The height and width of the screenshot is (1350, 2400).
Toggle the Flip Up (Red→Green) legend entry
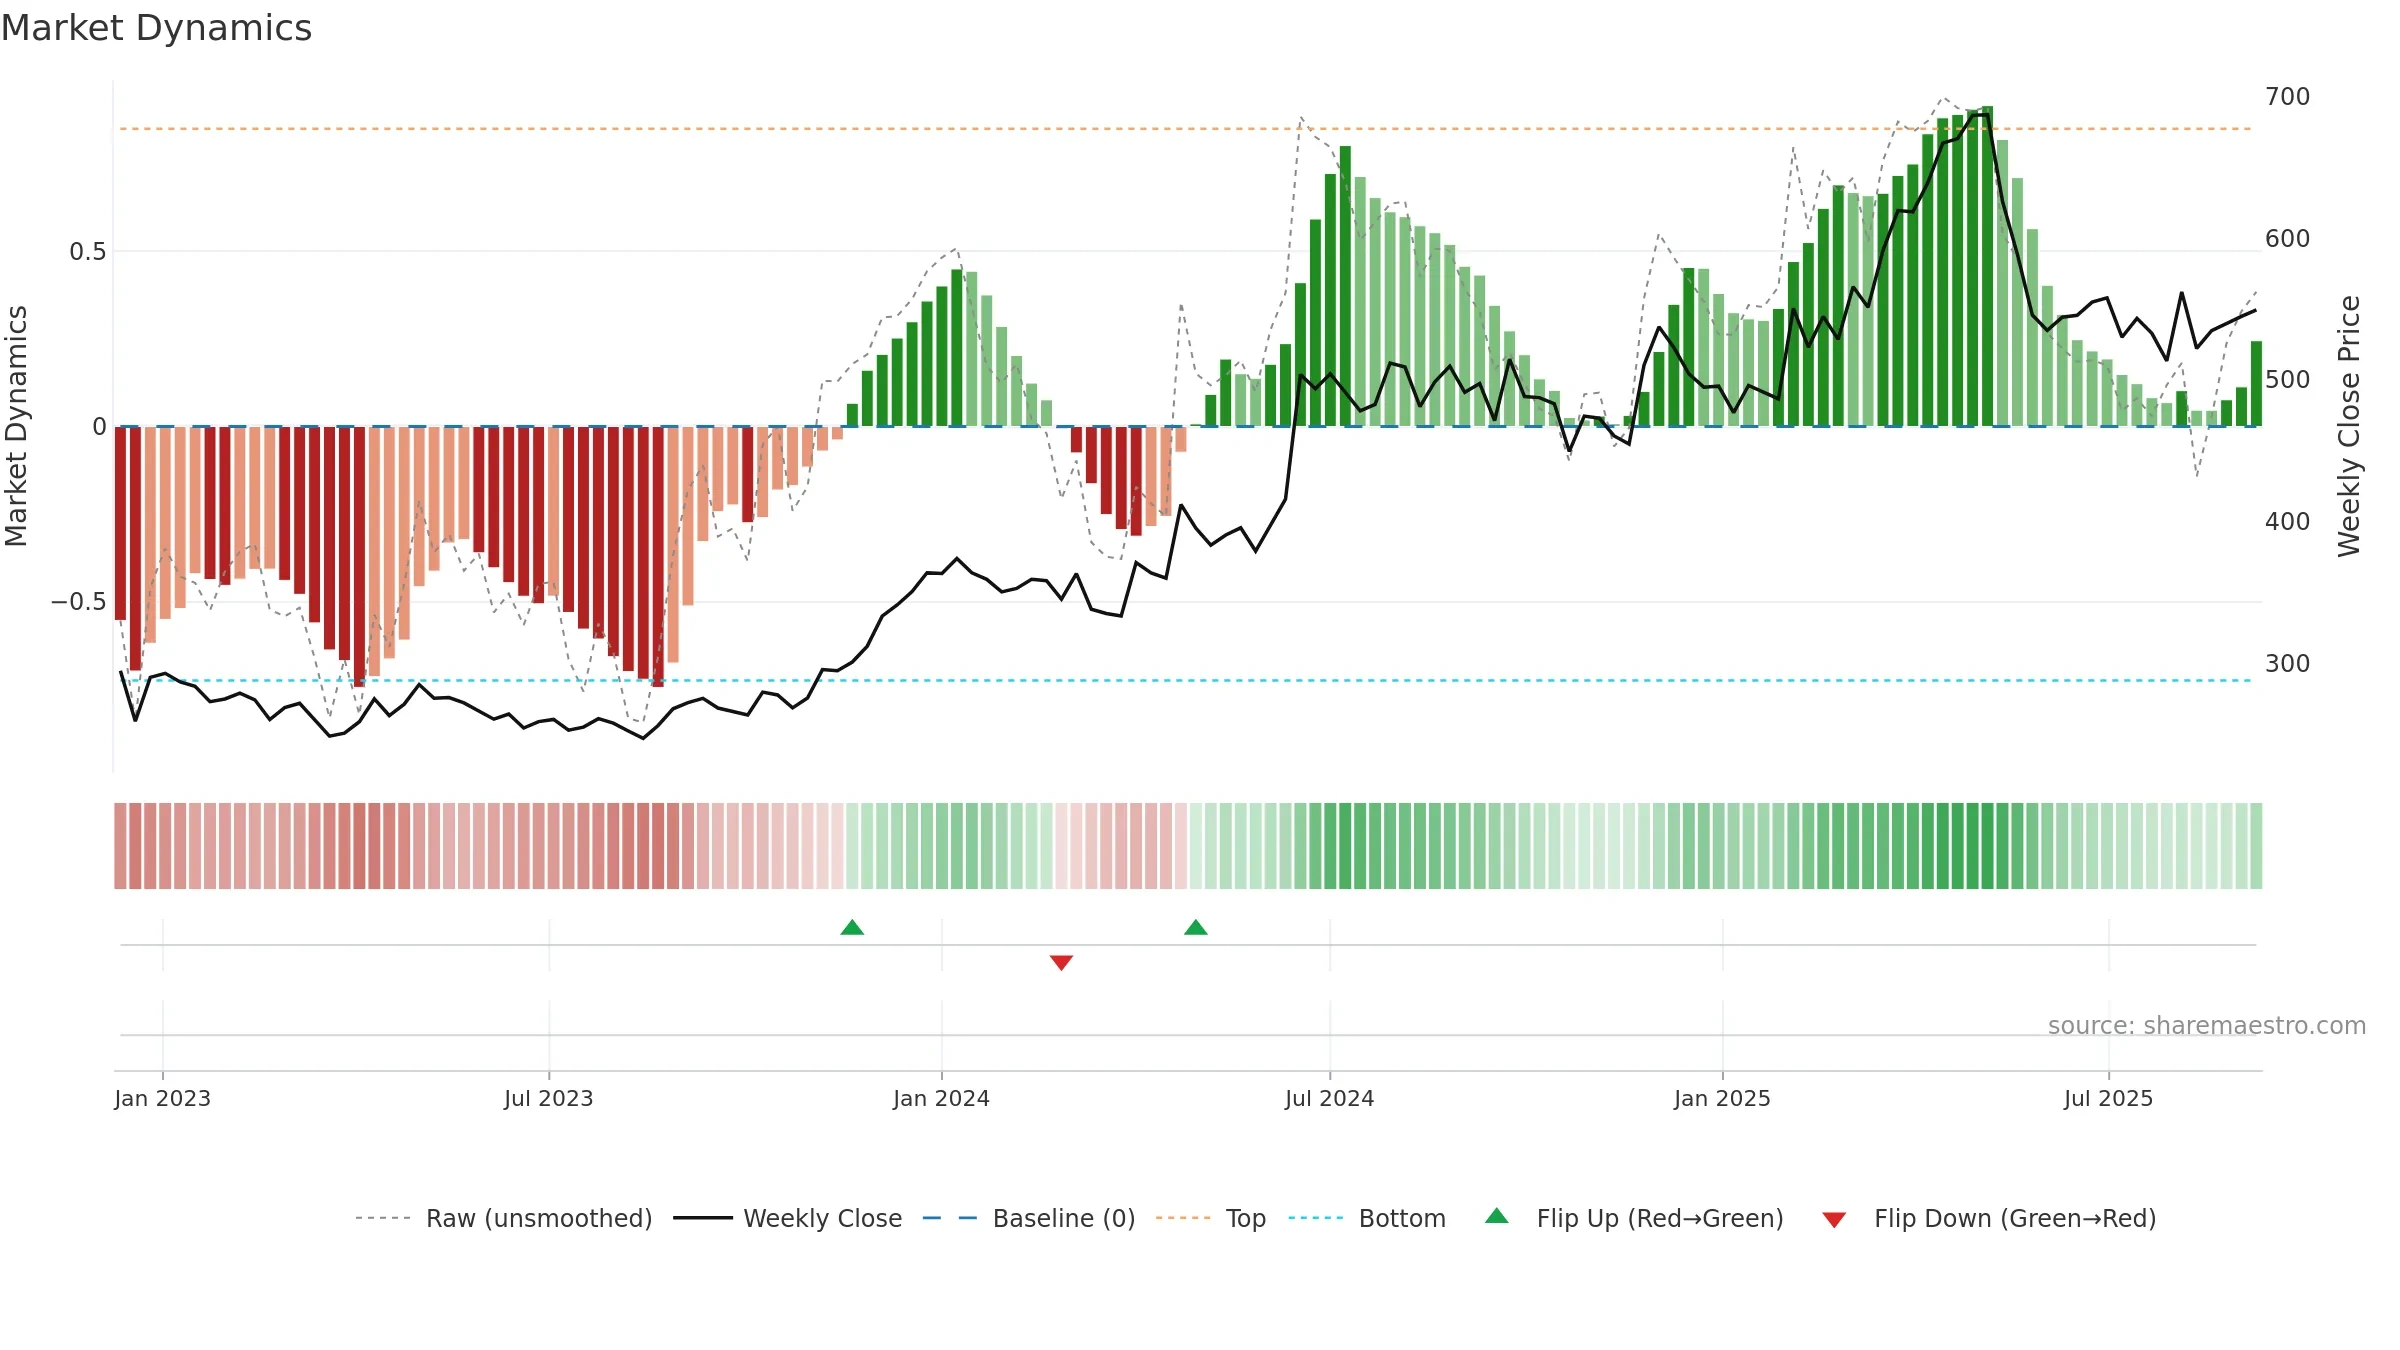point(1634,1218)
